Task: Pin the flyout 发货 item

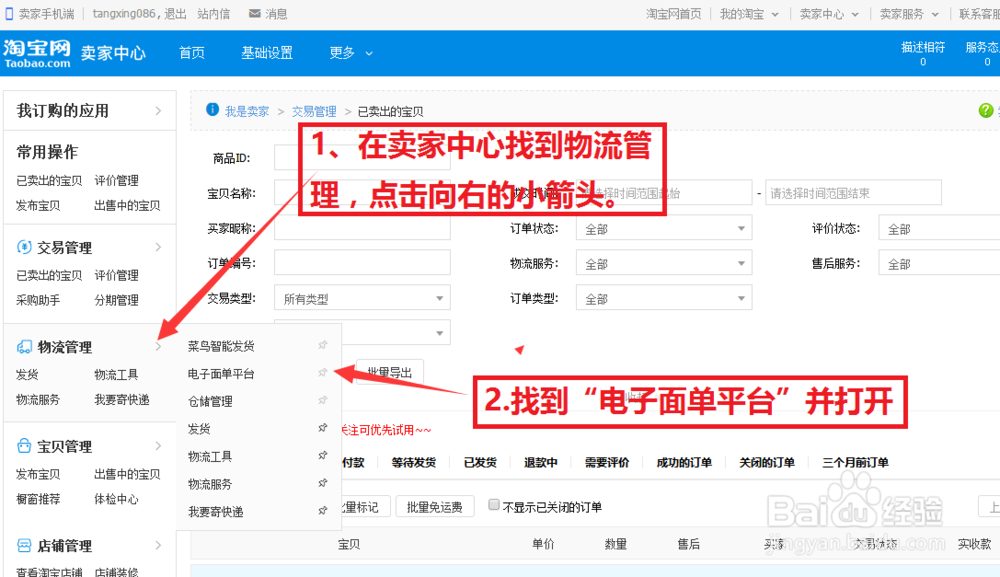Action: 323,428
